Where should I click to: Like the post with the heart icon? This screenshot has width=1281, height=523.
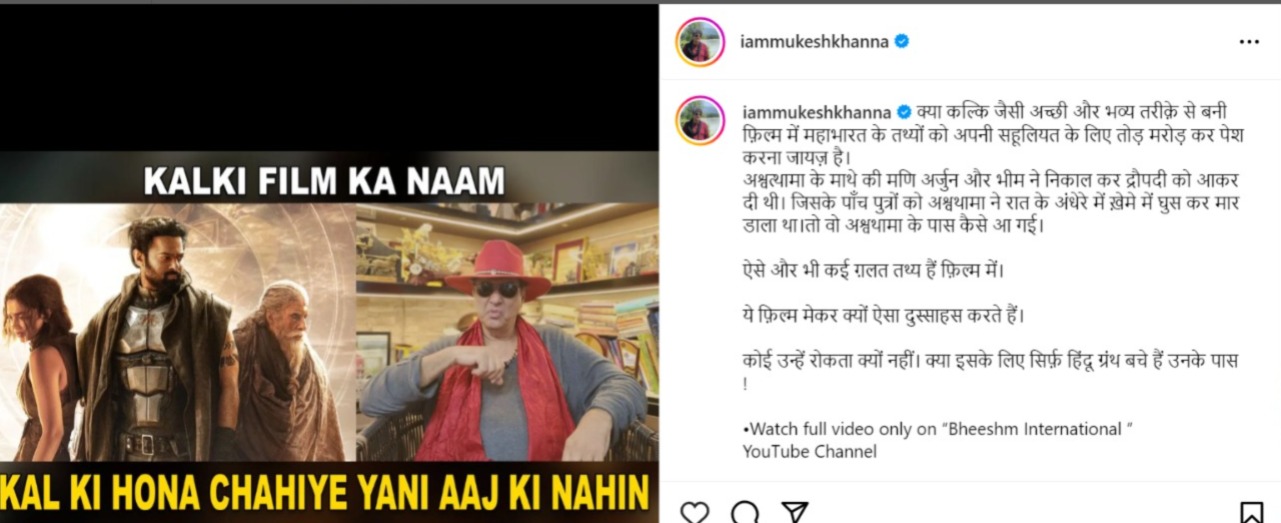(694, 513)
